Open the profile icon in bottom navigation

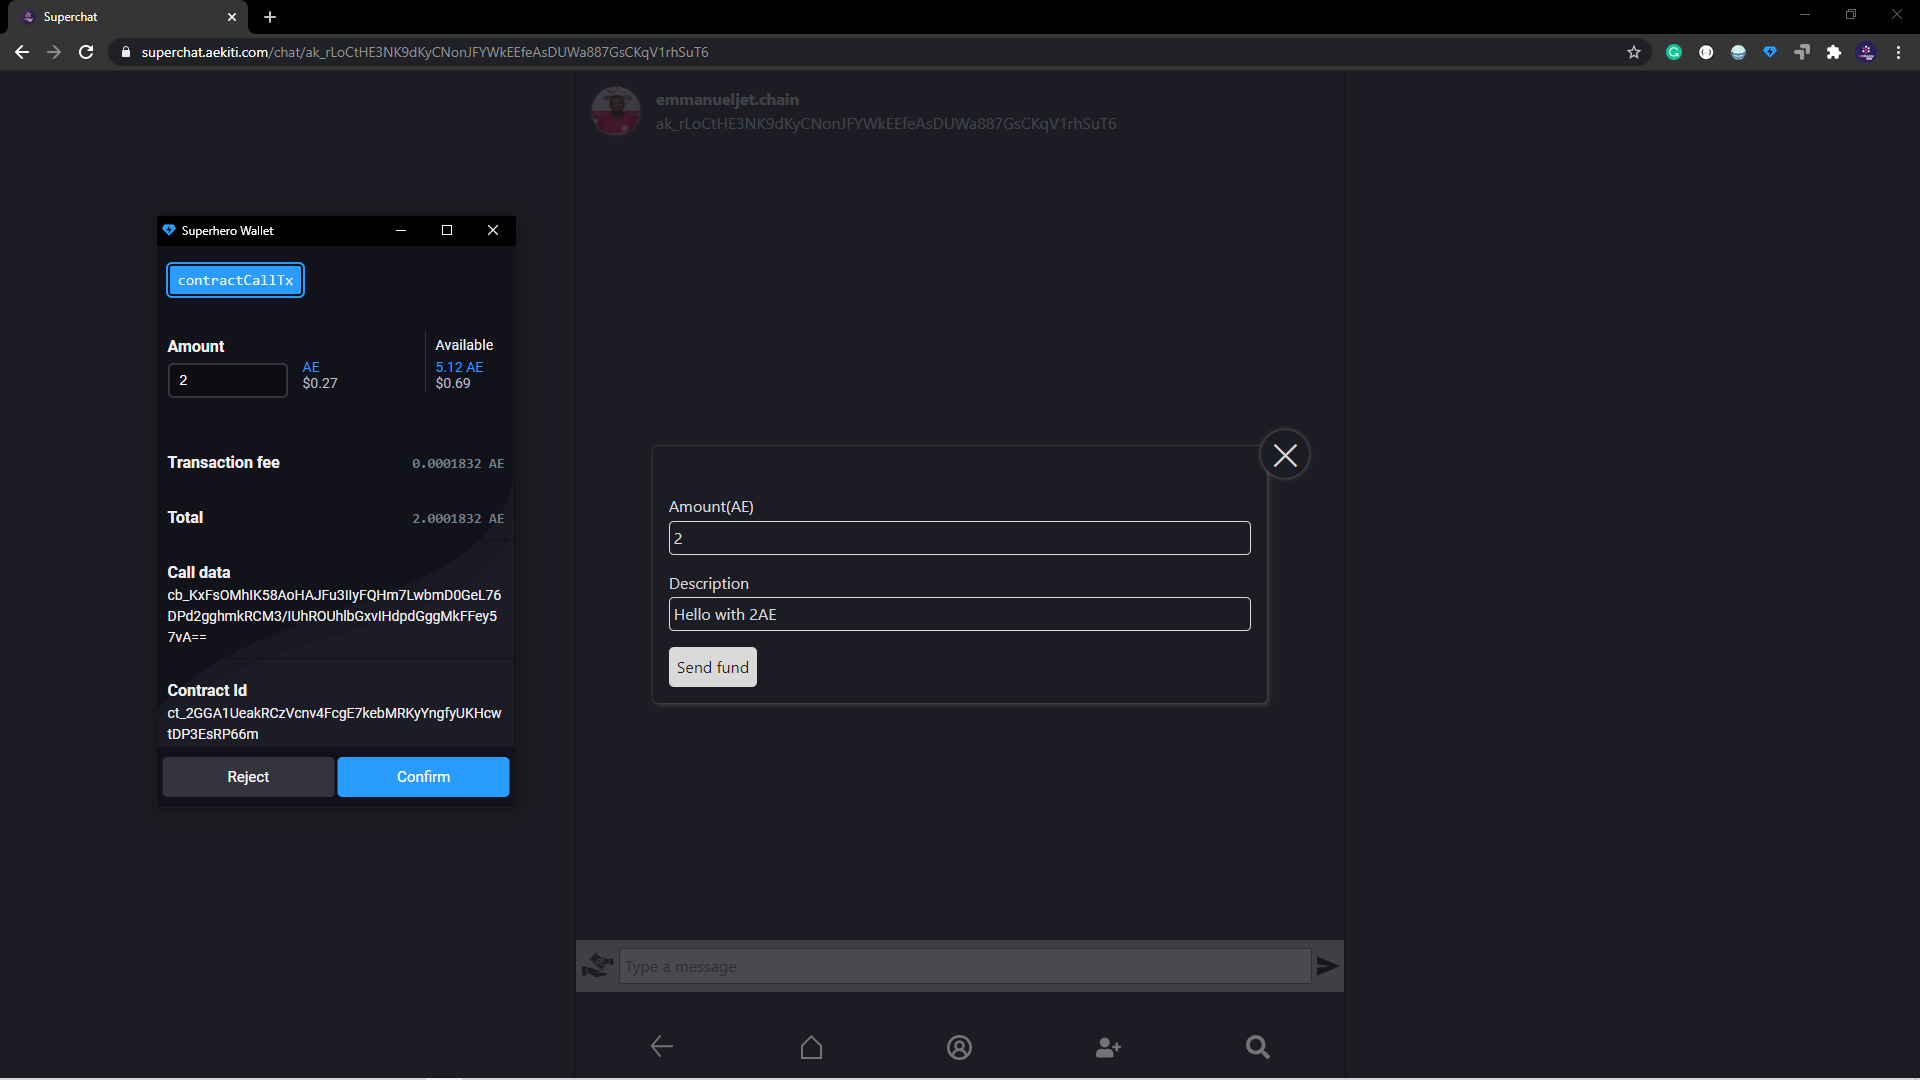pos(959,1047)
